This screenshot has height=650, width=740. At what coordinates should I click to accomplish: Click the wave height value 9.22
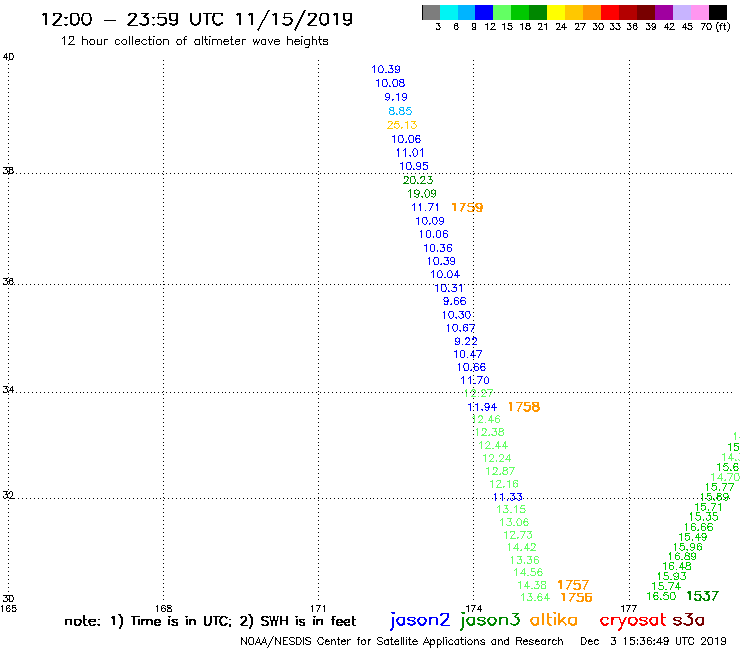click(x=466, y=341)
